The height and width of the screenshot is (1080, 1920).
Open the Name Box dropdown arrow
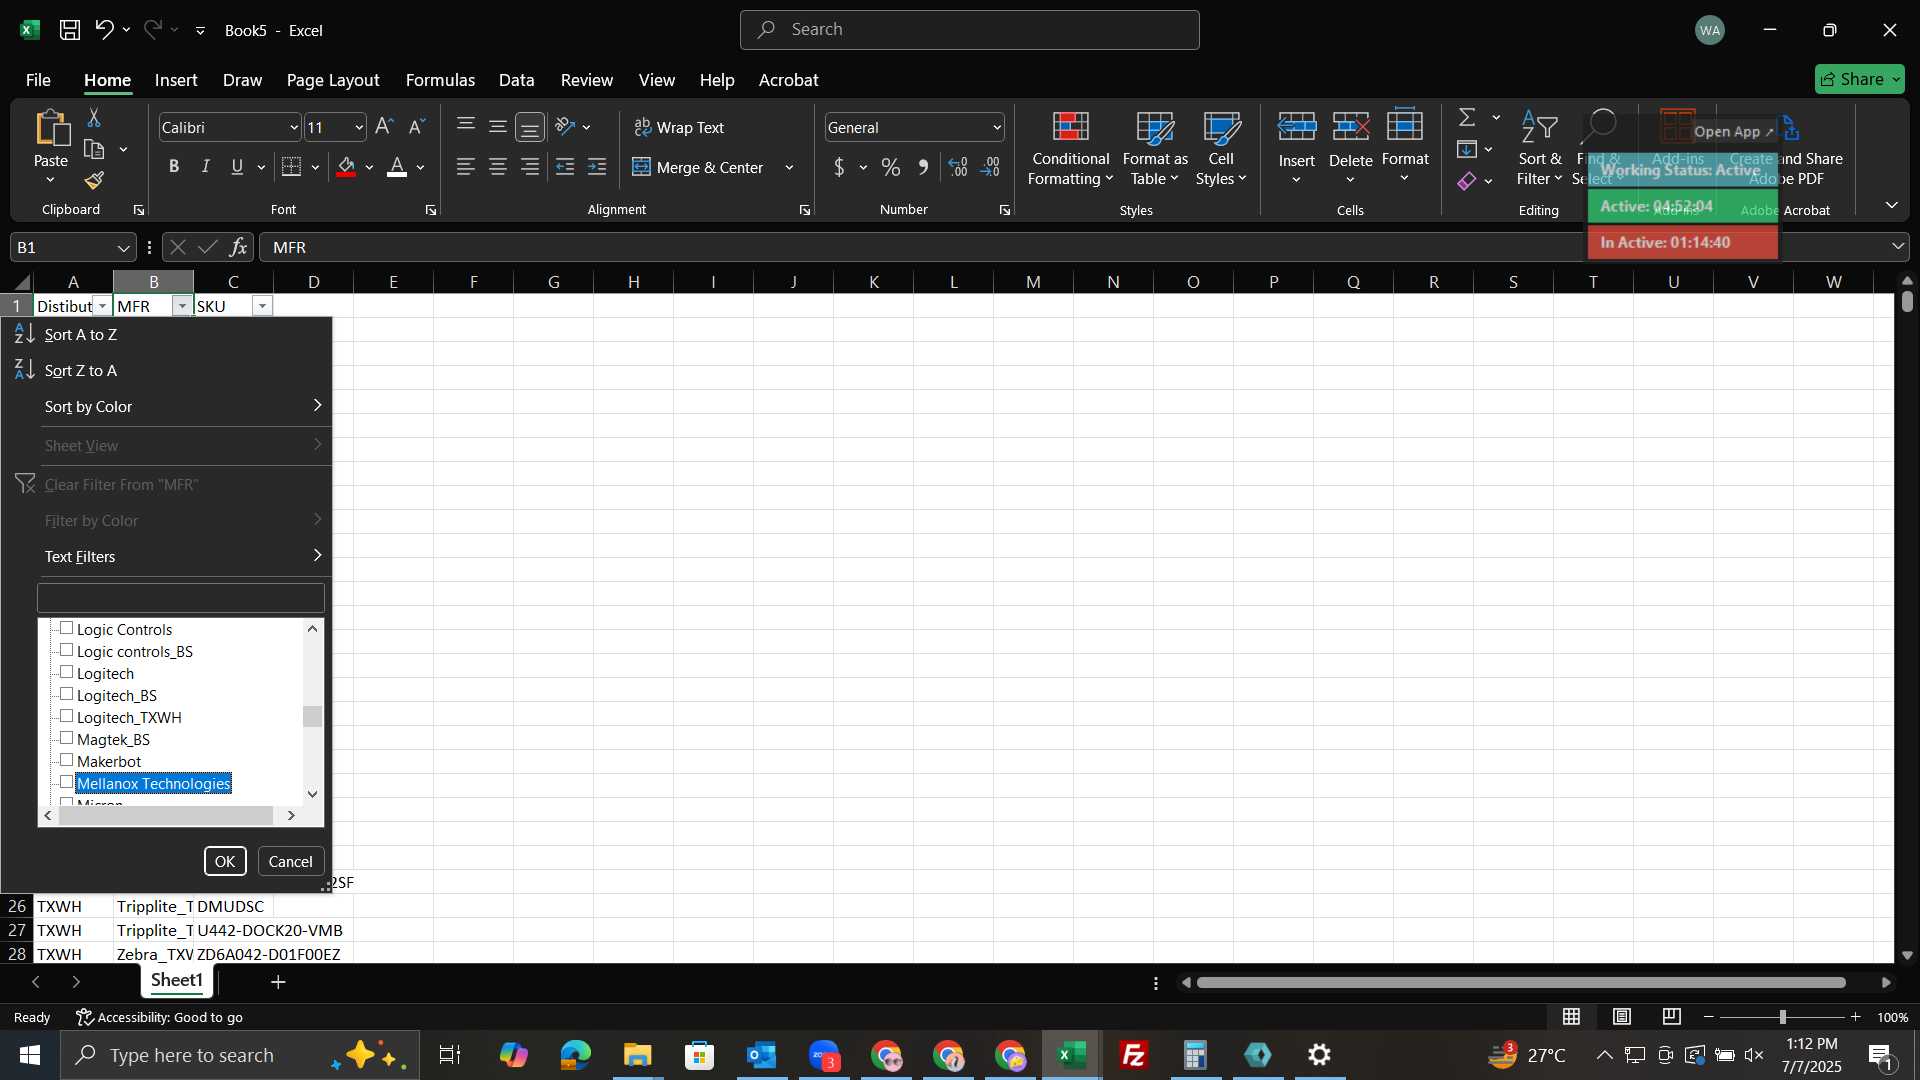point(123,247)
